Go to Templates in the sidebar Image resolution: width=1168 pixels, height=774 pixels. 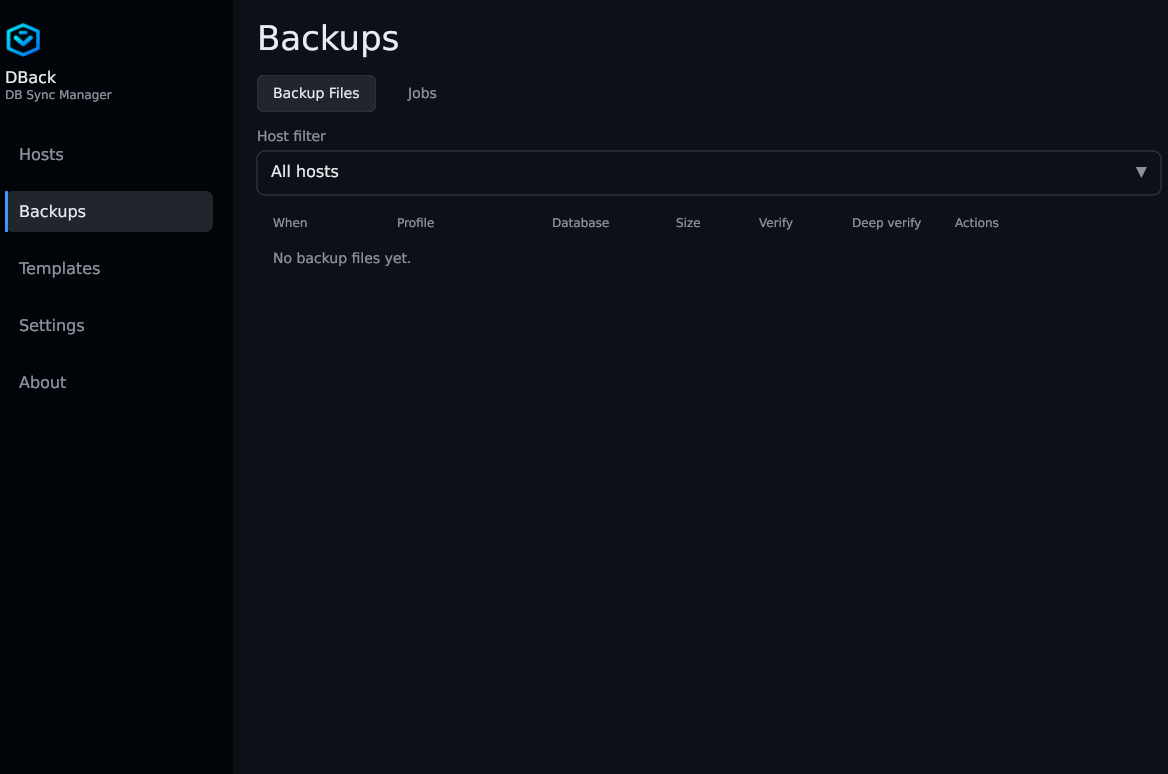[109, 268]
